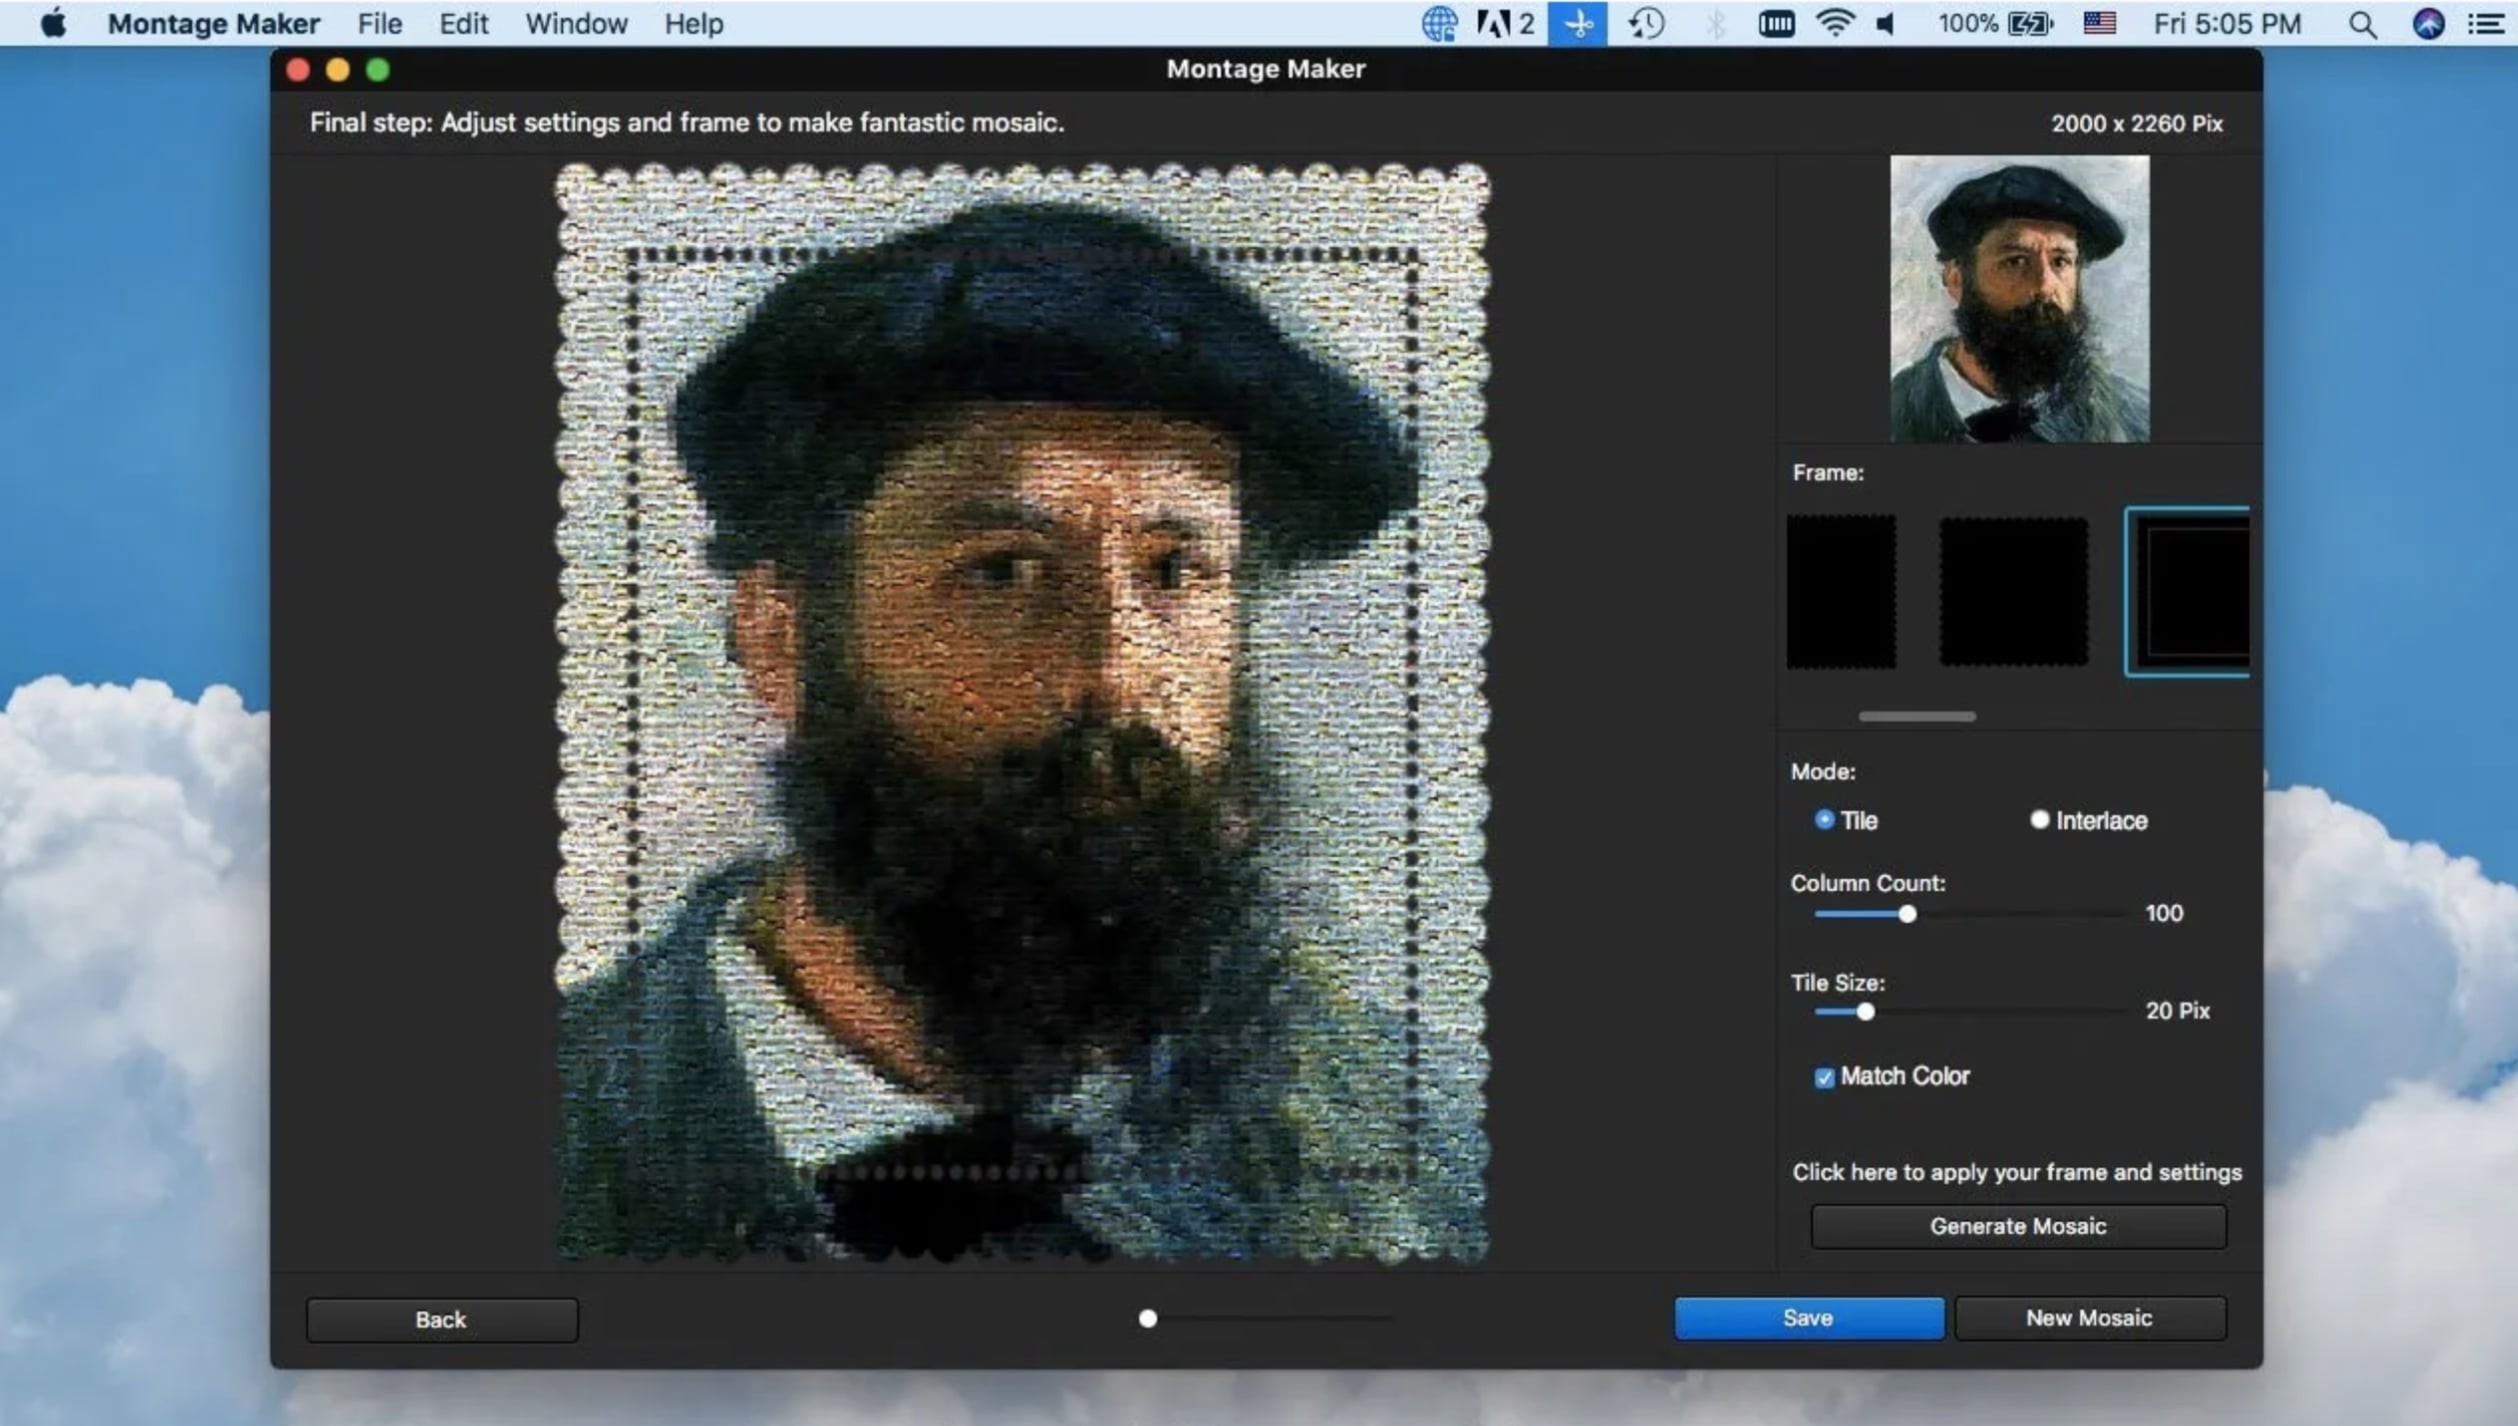Open the File menu

coord(379,23)
